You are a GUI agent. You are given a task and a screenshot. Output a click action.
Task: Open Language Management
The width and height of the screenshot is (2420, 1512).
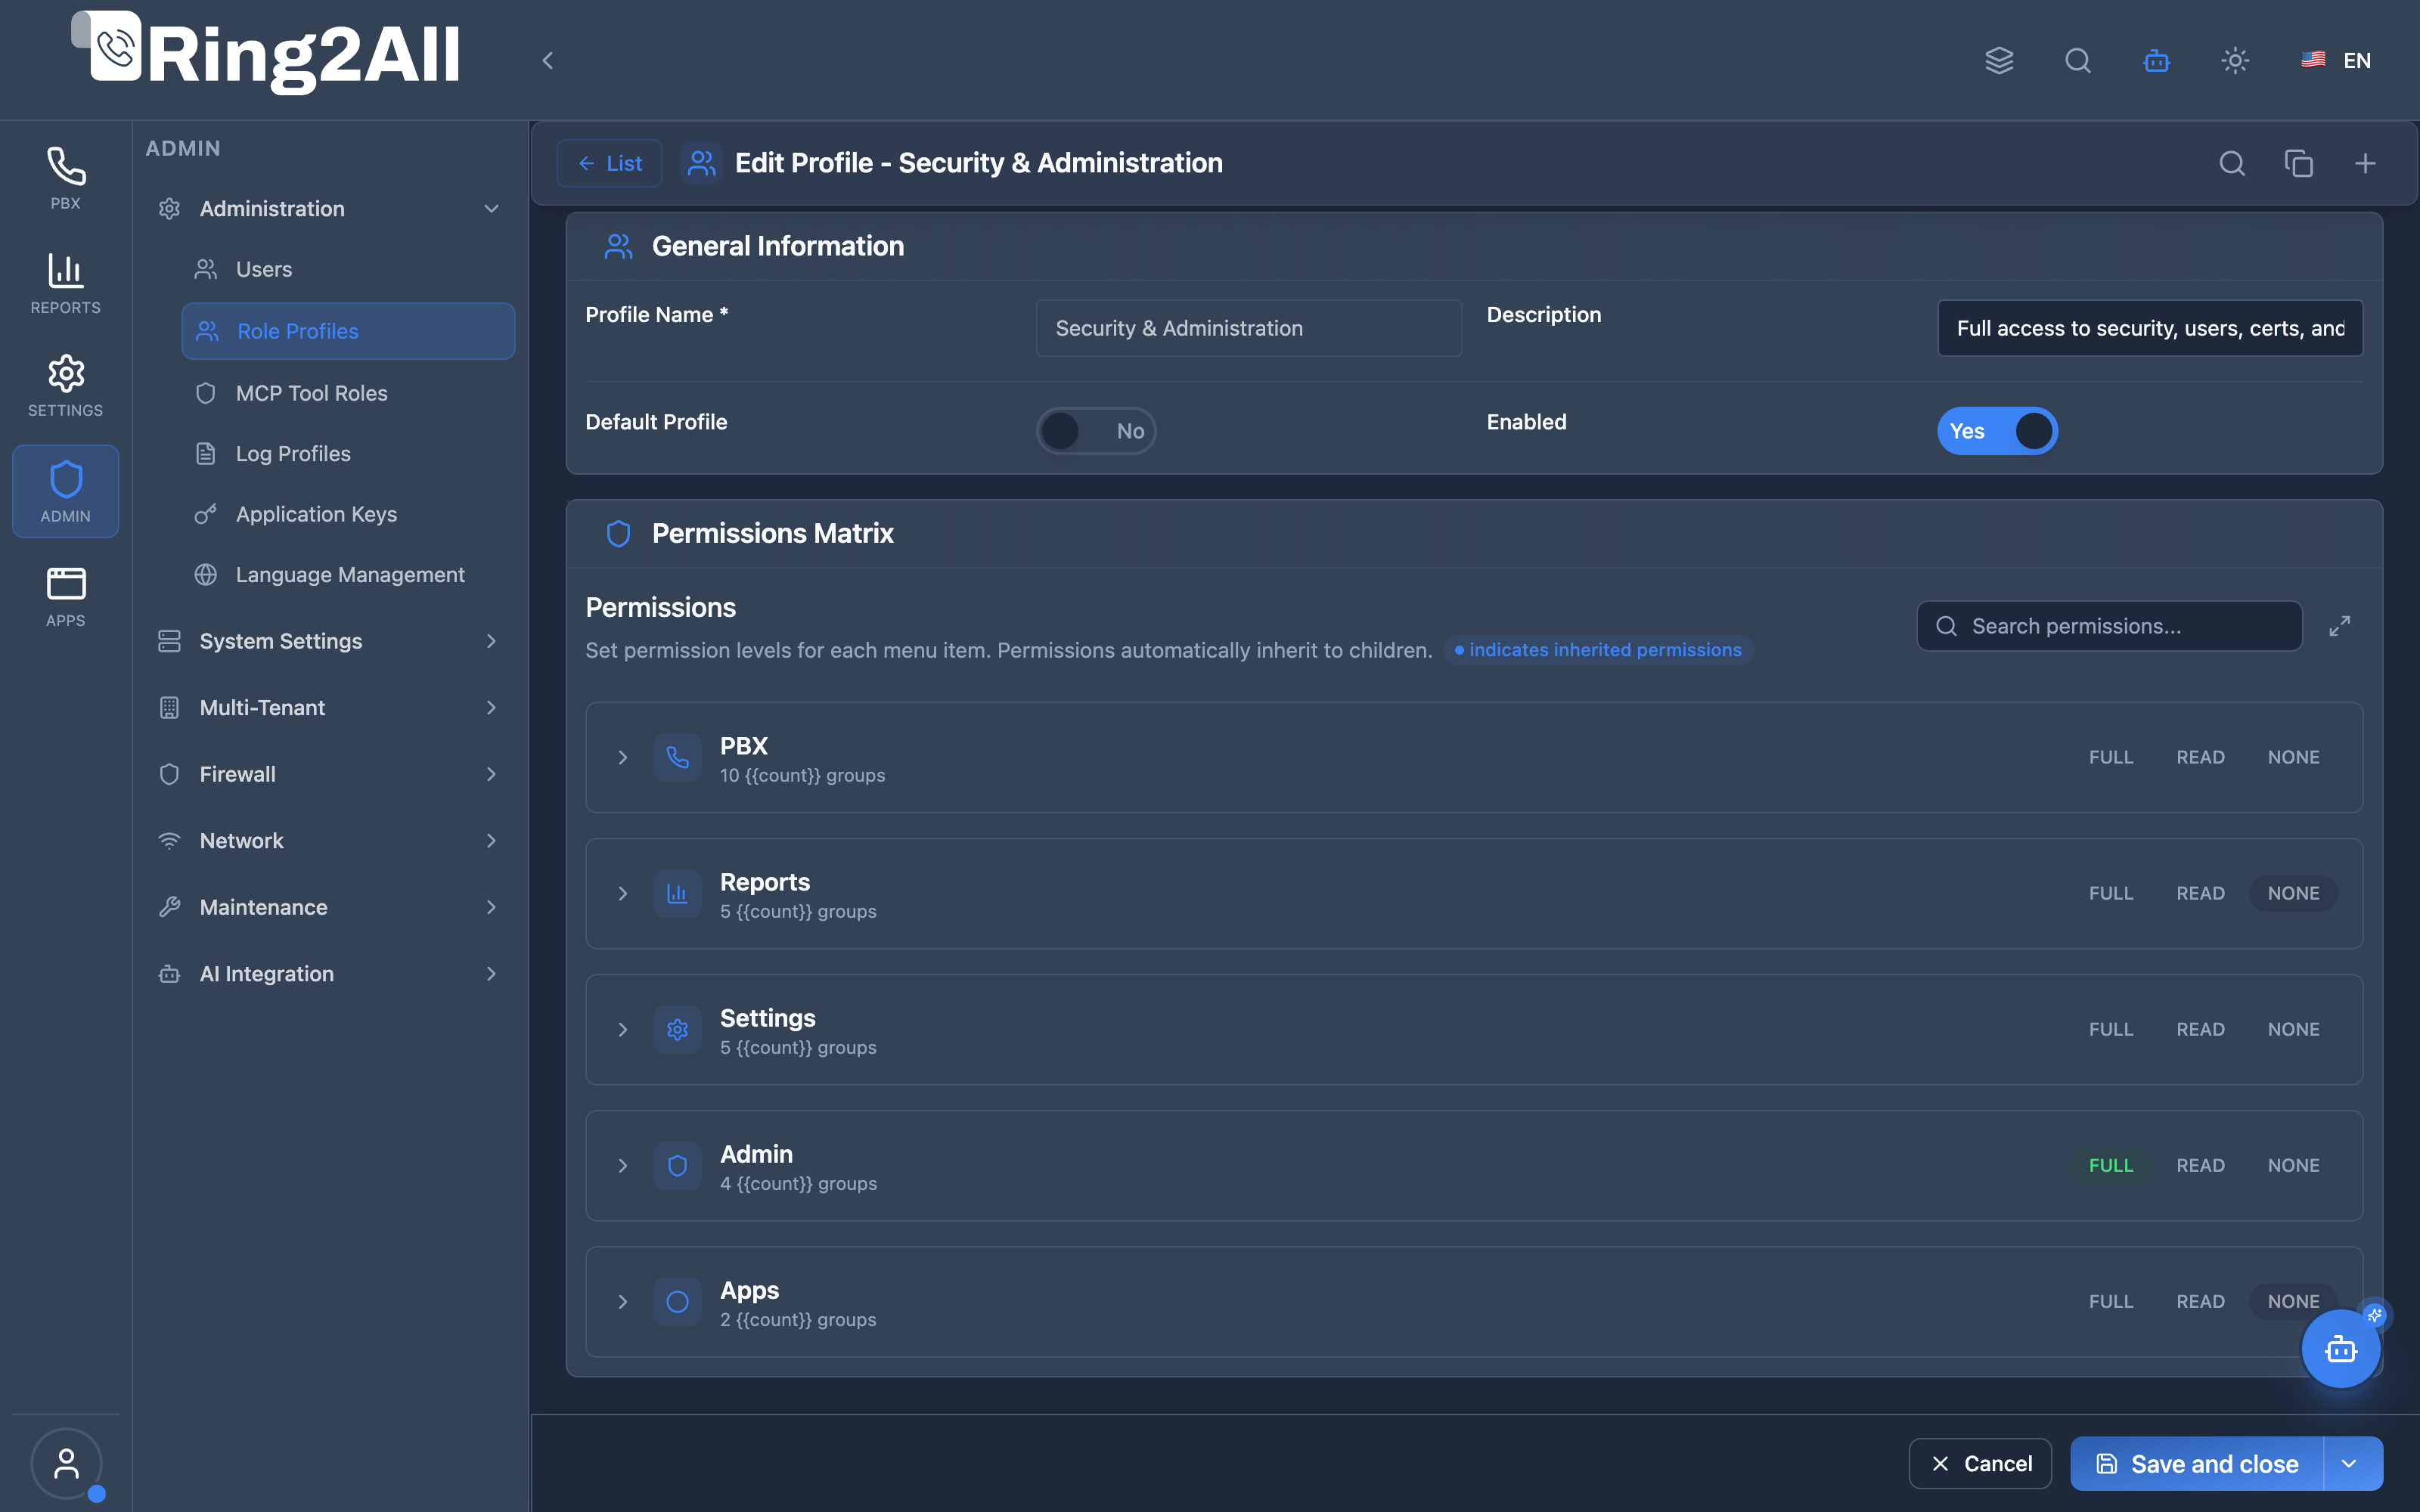[348, 574]
